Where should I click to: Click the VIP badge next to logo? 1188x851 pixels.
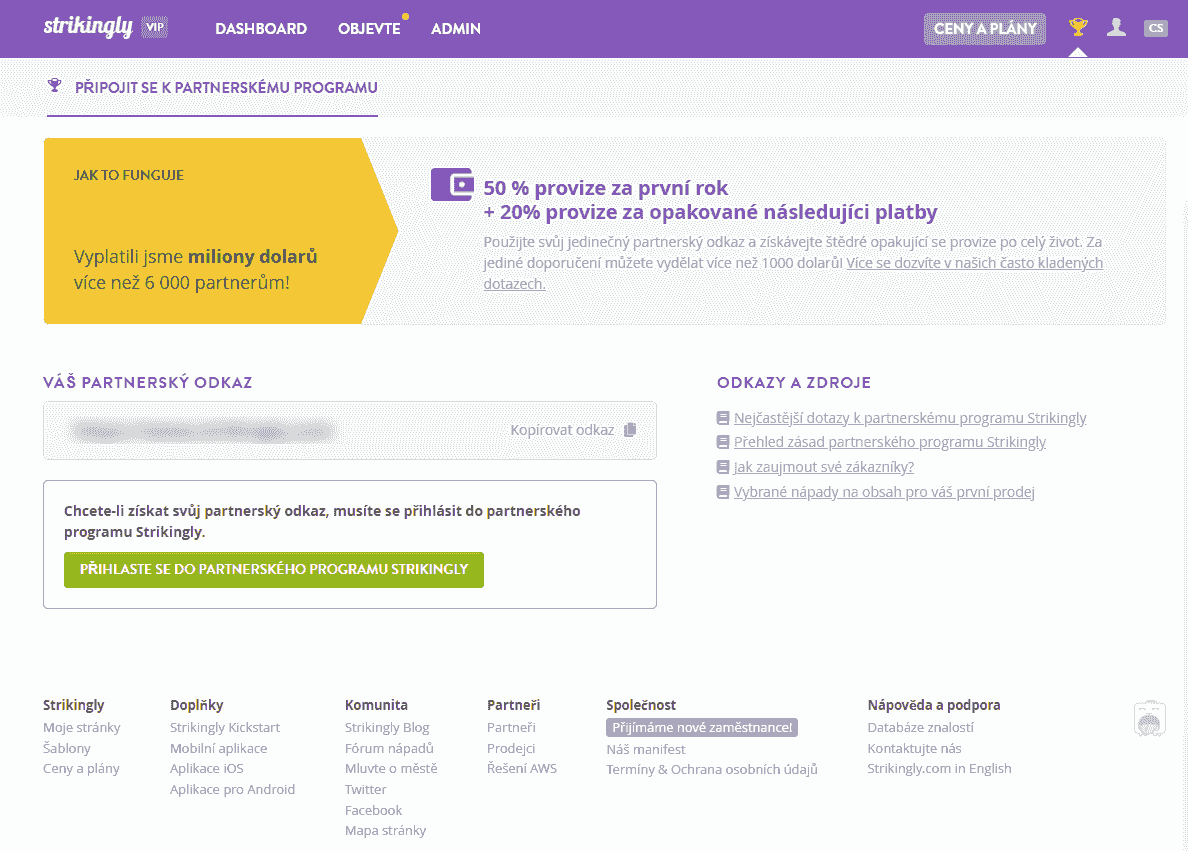[x=155, y=27]
